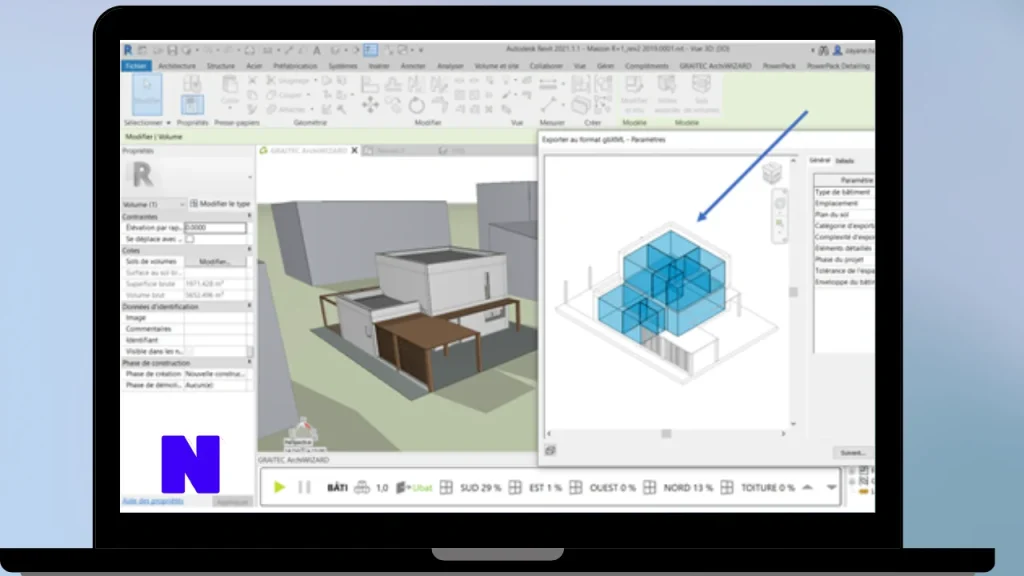Open the Structure ribbon tab
The image size is (1024, 576).
coord(221,66)
